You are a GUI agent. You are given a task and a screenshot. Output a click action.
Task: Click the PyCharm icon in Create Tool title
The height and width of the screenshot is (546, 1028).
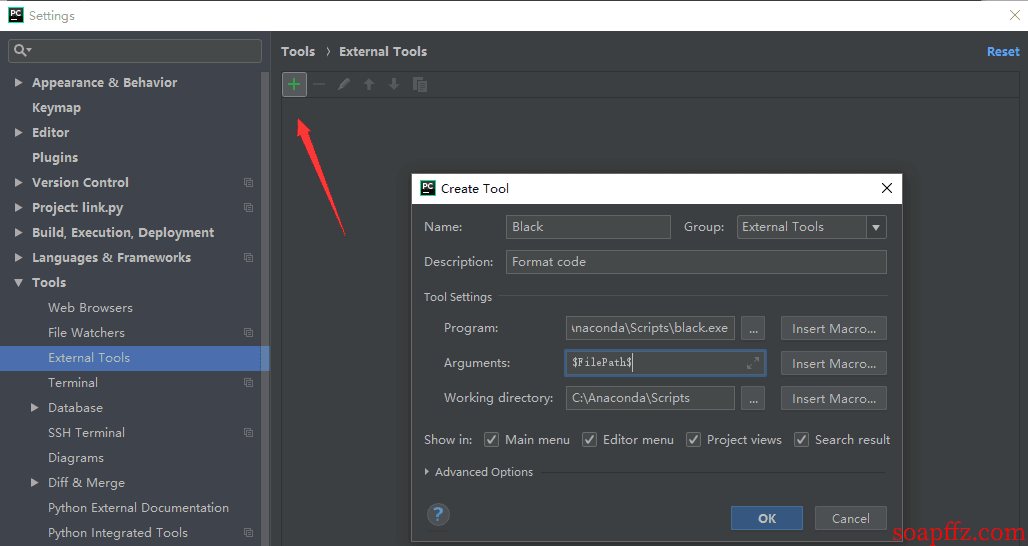(x=427, y=188)
